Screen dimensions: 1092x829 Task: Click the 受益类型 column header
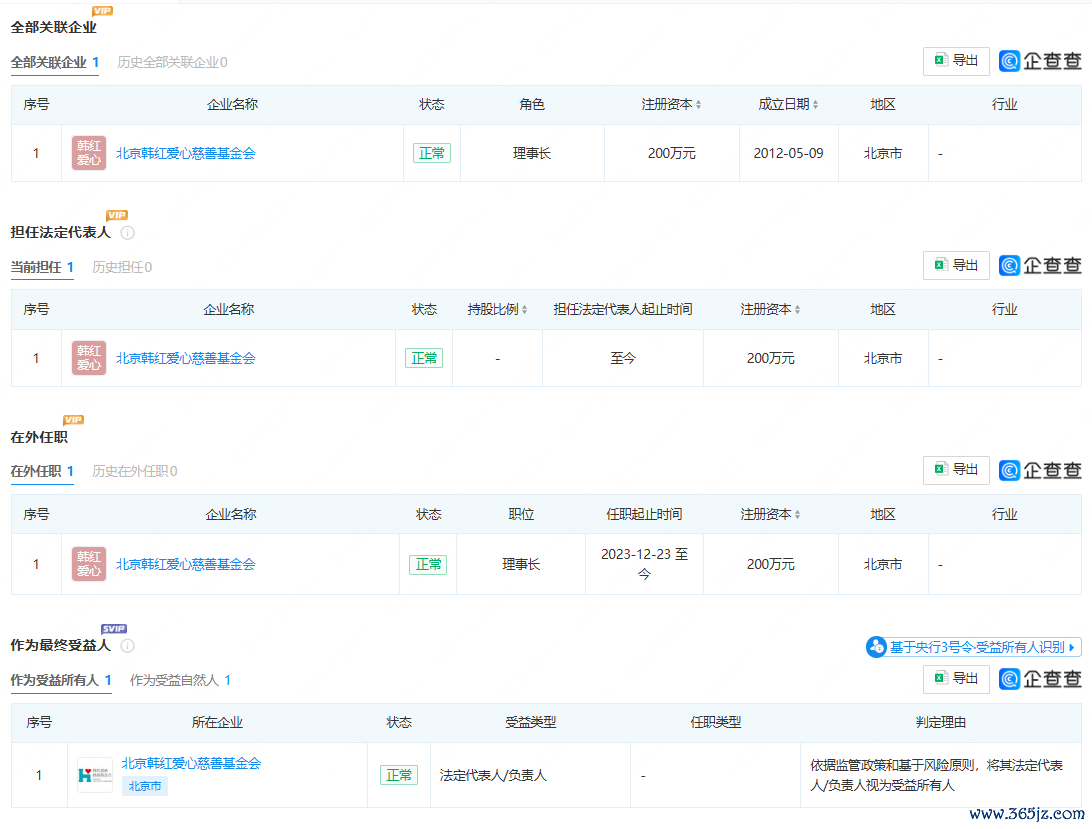click(531, 722)
